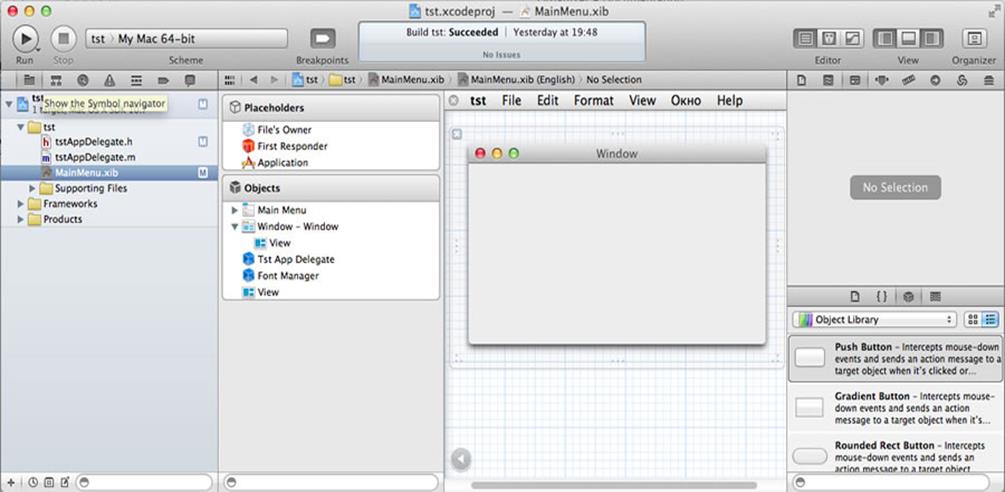This screenshot has height=492, width=1005.
Task: Expand the Frameworks group
Action: coord(21,204)
